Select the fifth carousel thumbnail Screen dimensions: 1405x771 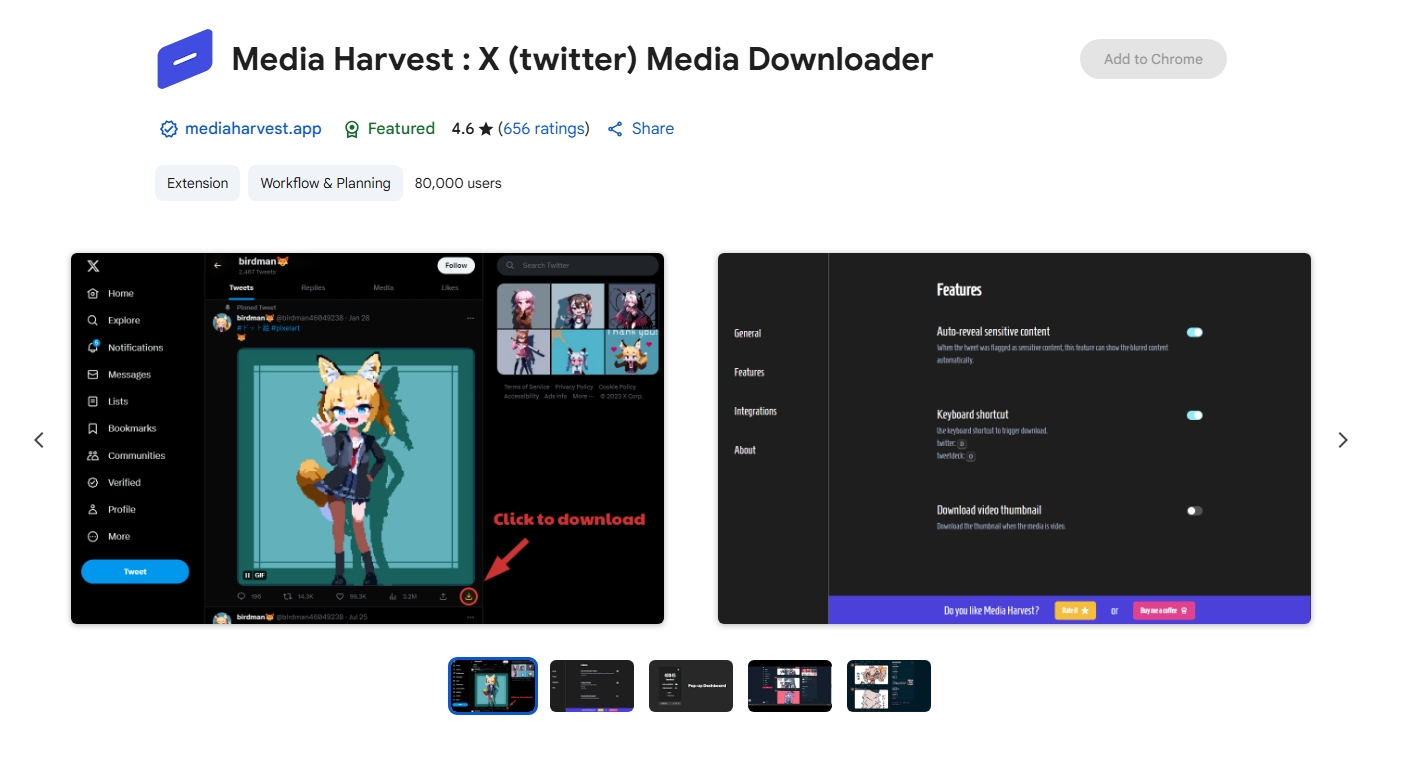(889, 686)
